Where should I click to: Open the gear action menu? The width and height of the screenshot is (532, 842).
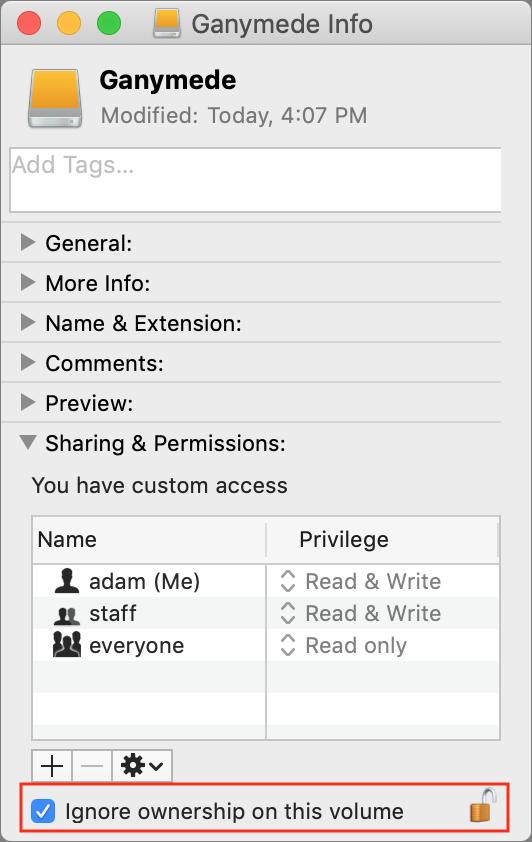click(142, 766)
